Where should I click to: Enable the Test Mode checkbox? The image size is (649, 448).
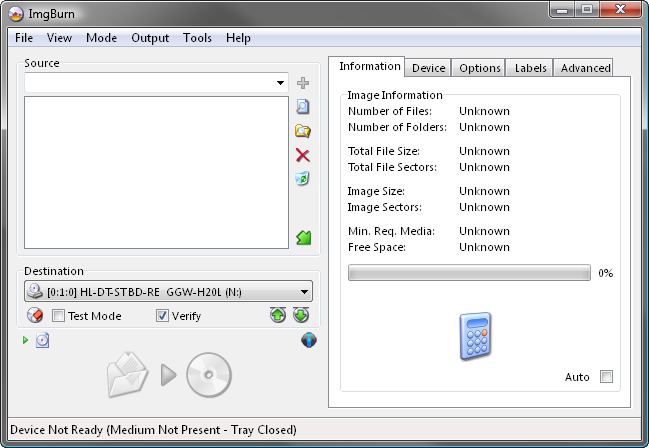click(x=58, y=316)
